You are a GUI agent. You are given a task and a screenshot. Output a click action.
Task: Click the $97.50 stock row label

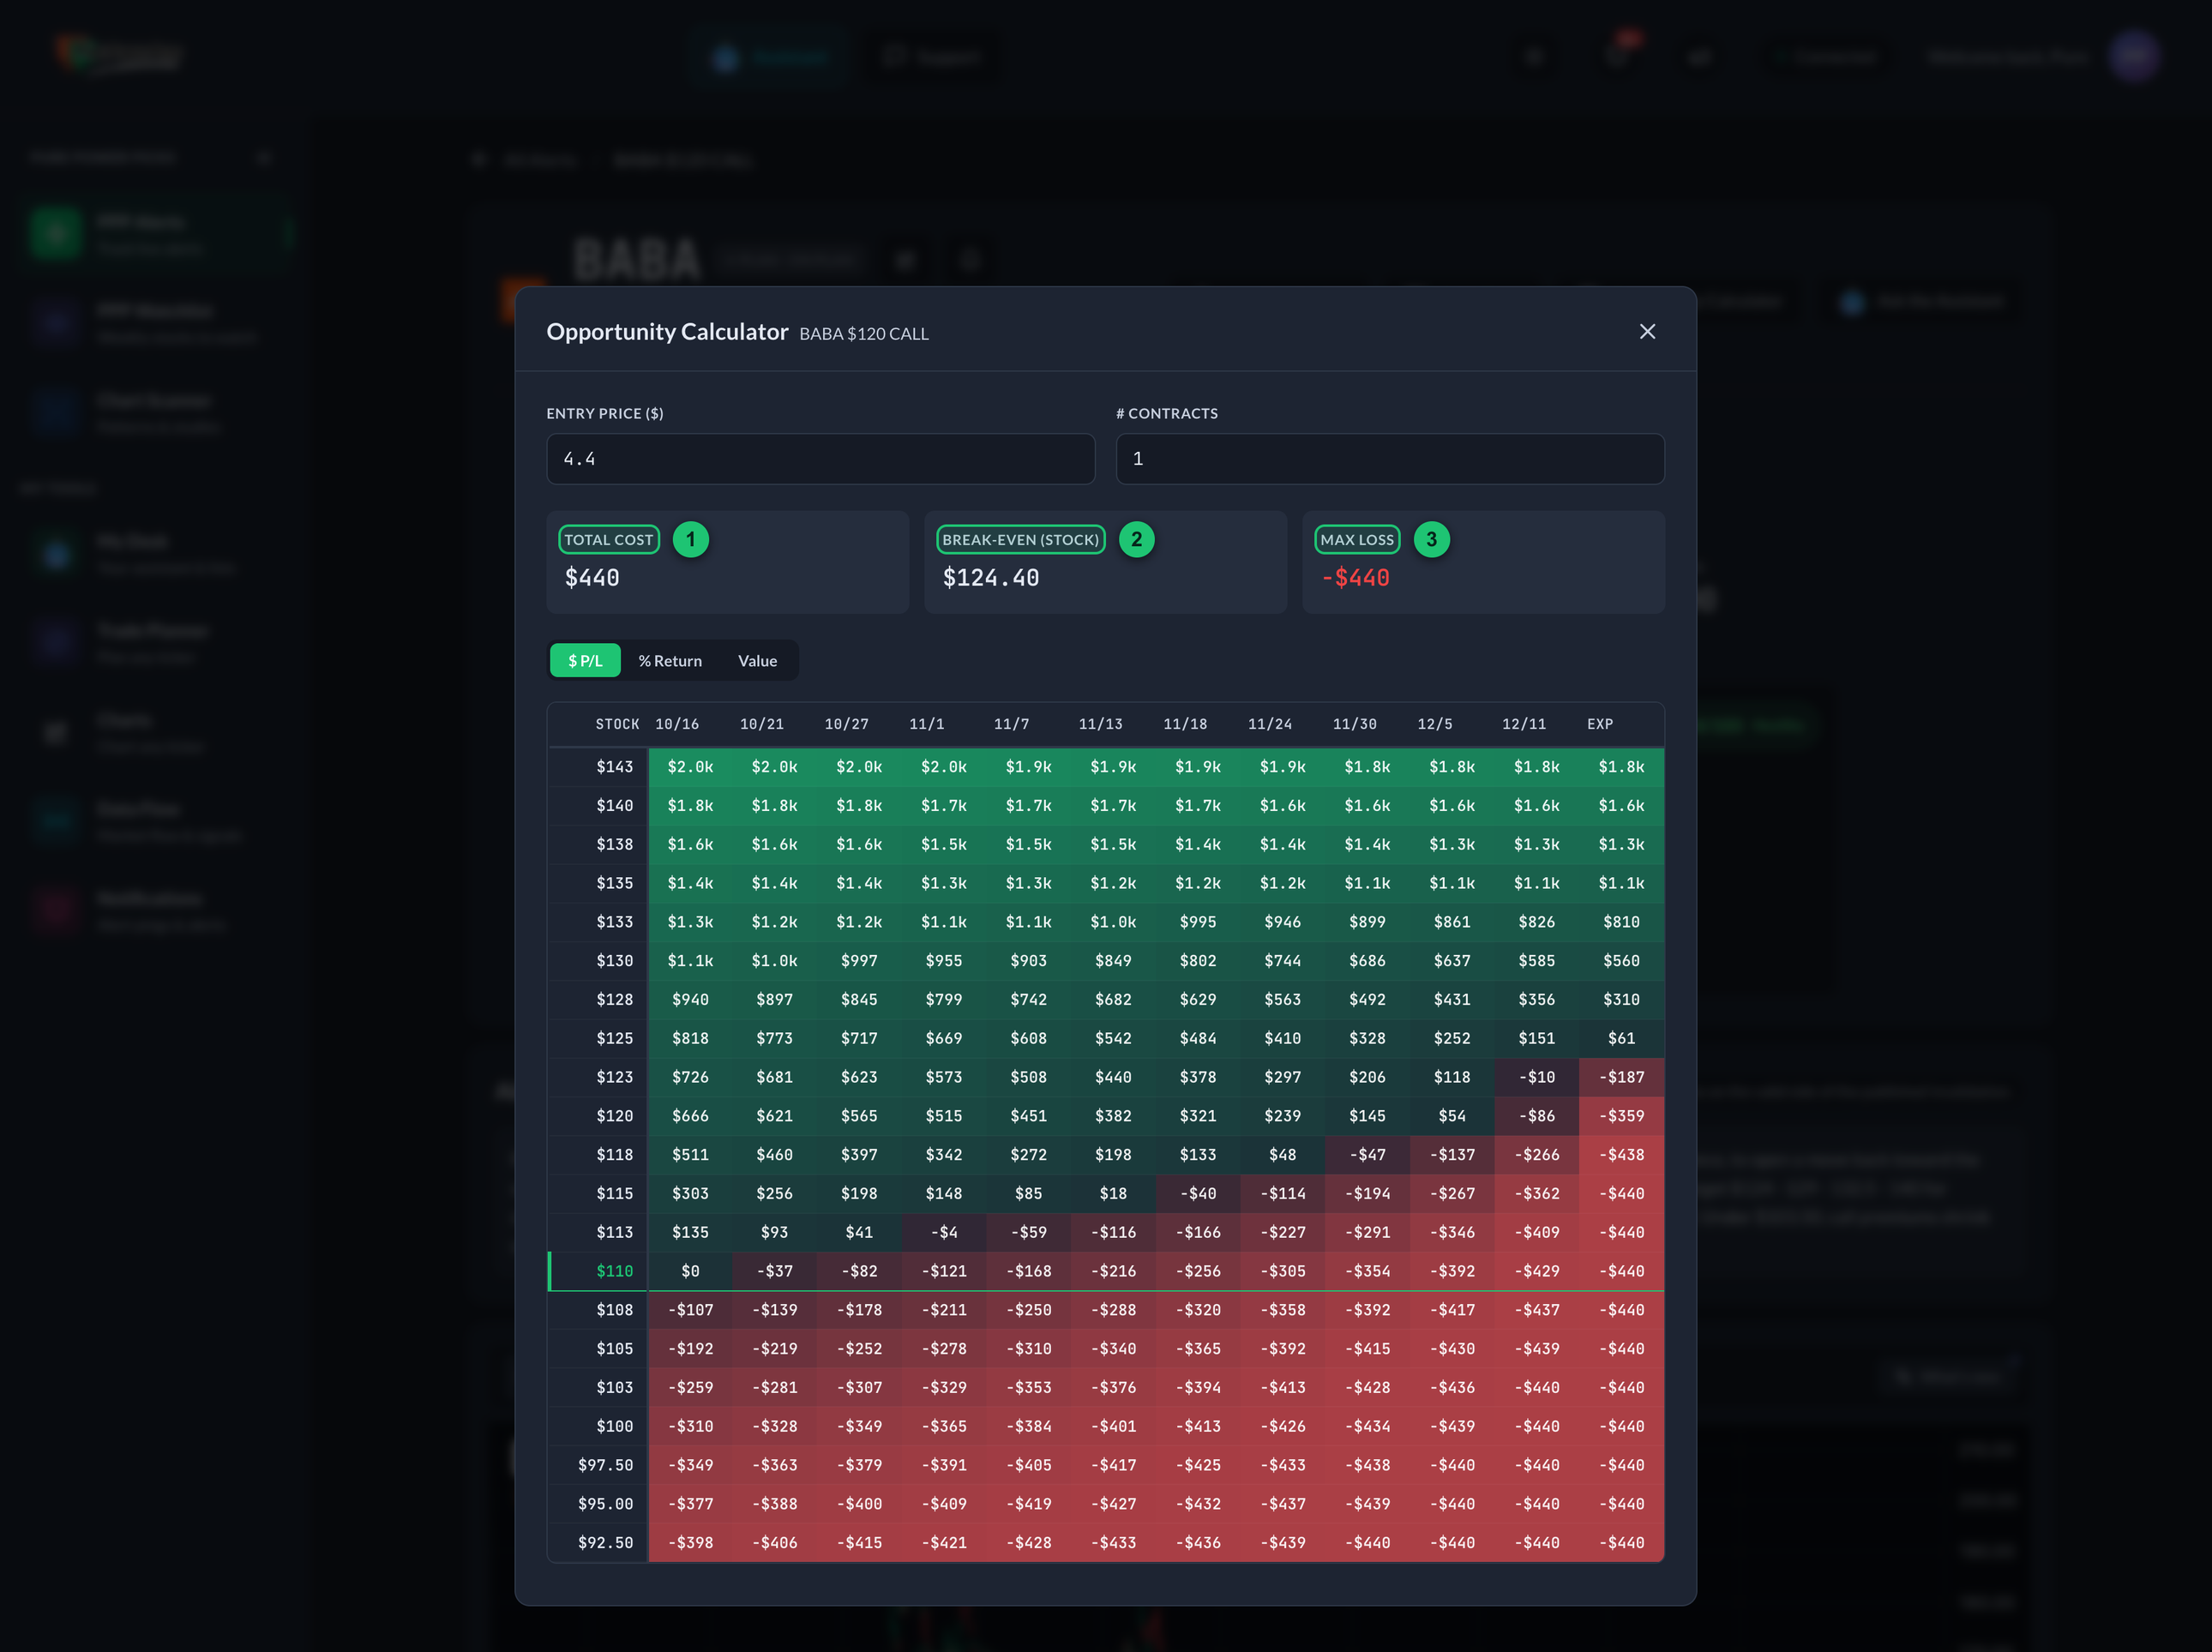(605, 1465)
